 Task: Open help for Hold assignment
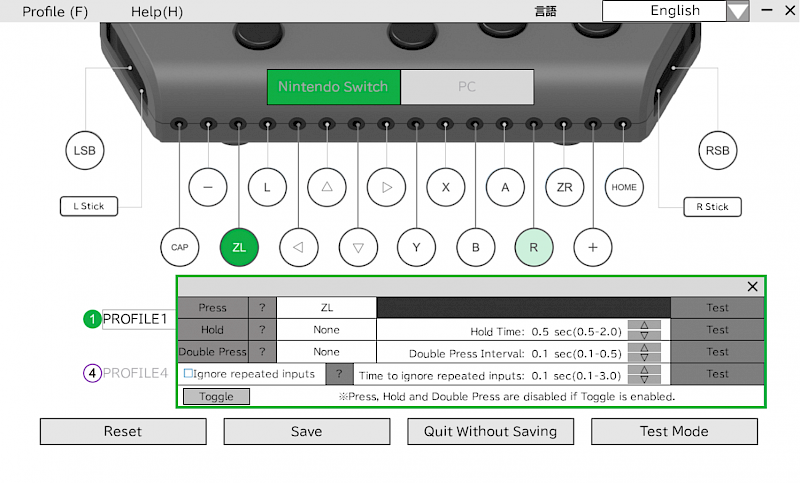262,329
